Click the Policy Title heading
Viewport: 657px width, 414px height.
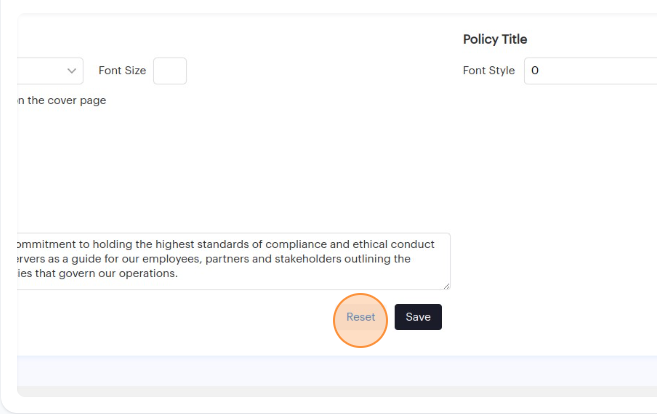pyautogui.click(x=495, y=39)
